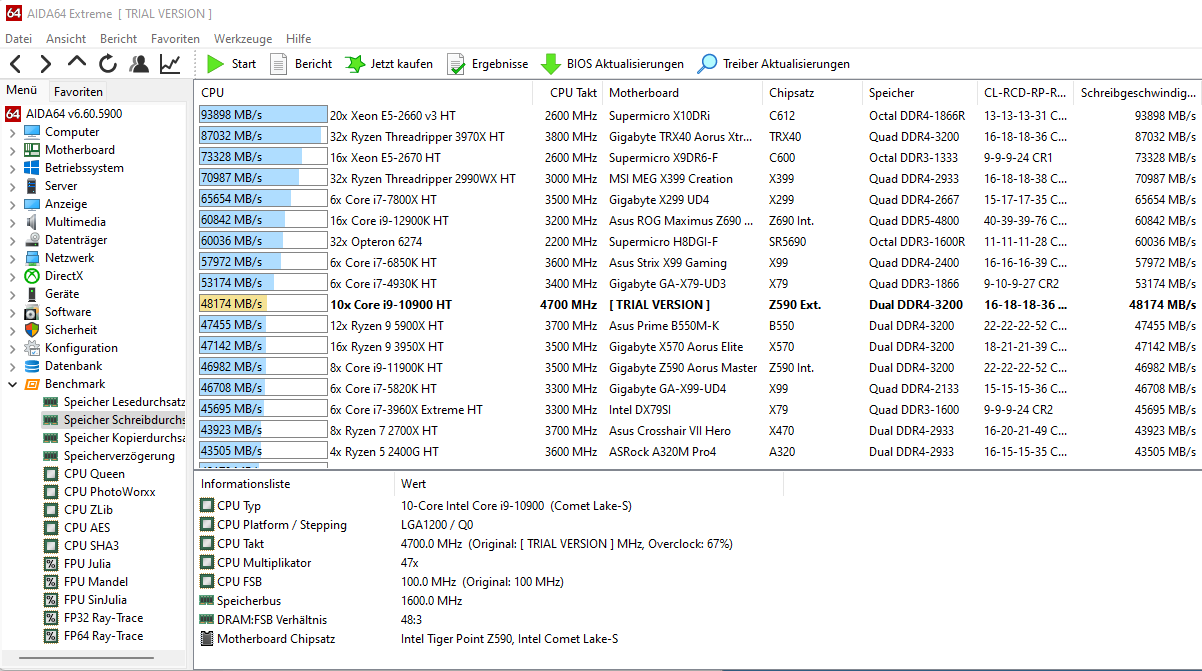This screenshot has height=671, width=1202.
Task: Click the highlighted 48174 MB/s result bar
Action: pos(263,304)
